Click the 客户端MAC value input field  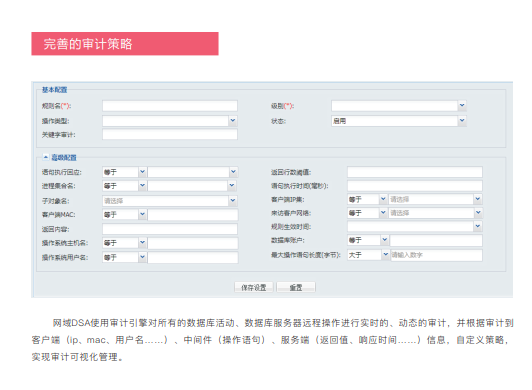(x=193, y=215)
